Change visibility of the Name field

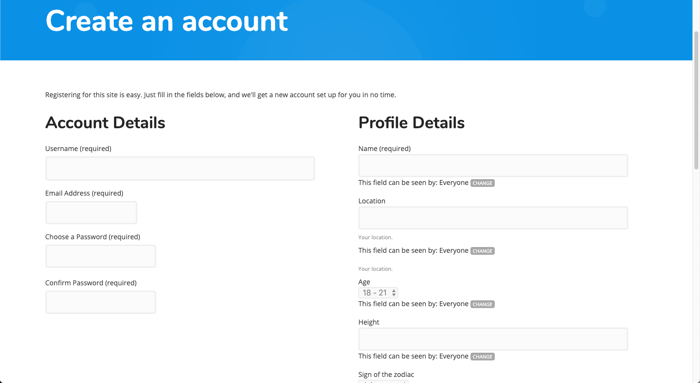(x=483, y=183)
